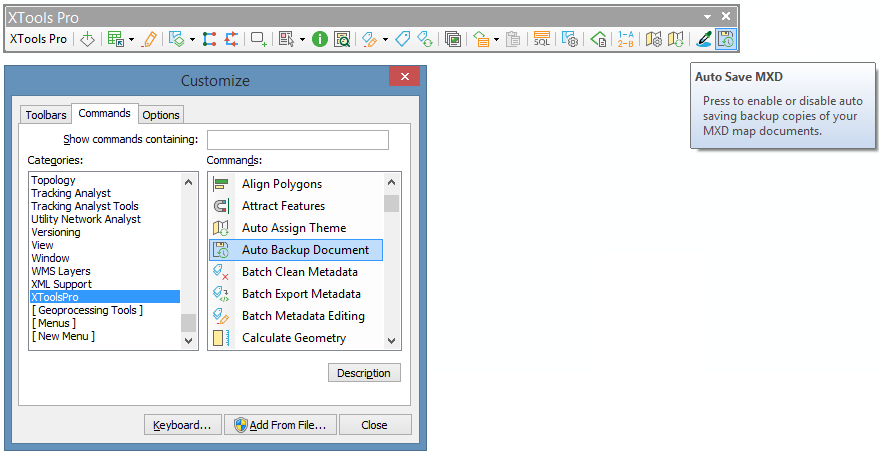
Task: Expand the list with cursor dropdown arrow
Action: click(302, 39)
